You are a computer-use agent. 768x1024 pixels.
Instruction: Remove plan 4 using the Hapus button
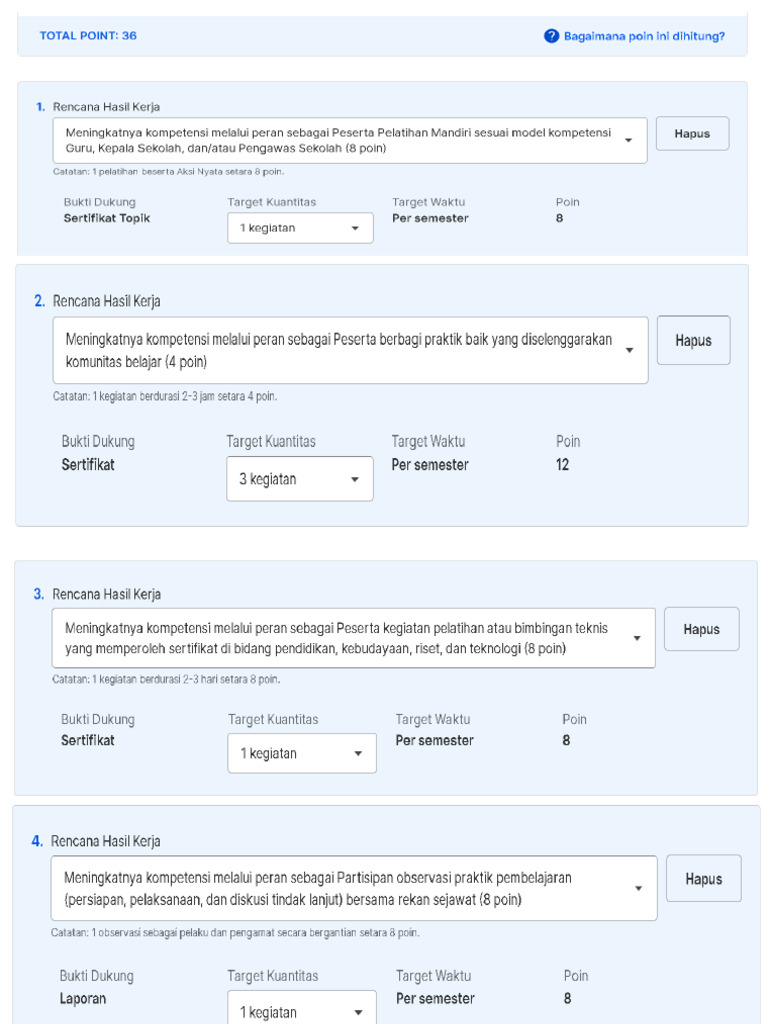pyautogui.click(x=703, y=879)
